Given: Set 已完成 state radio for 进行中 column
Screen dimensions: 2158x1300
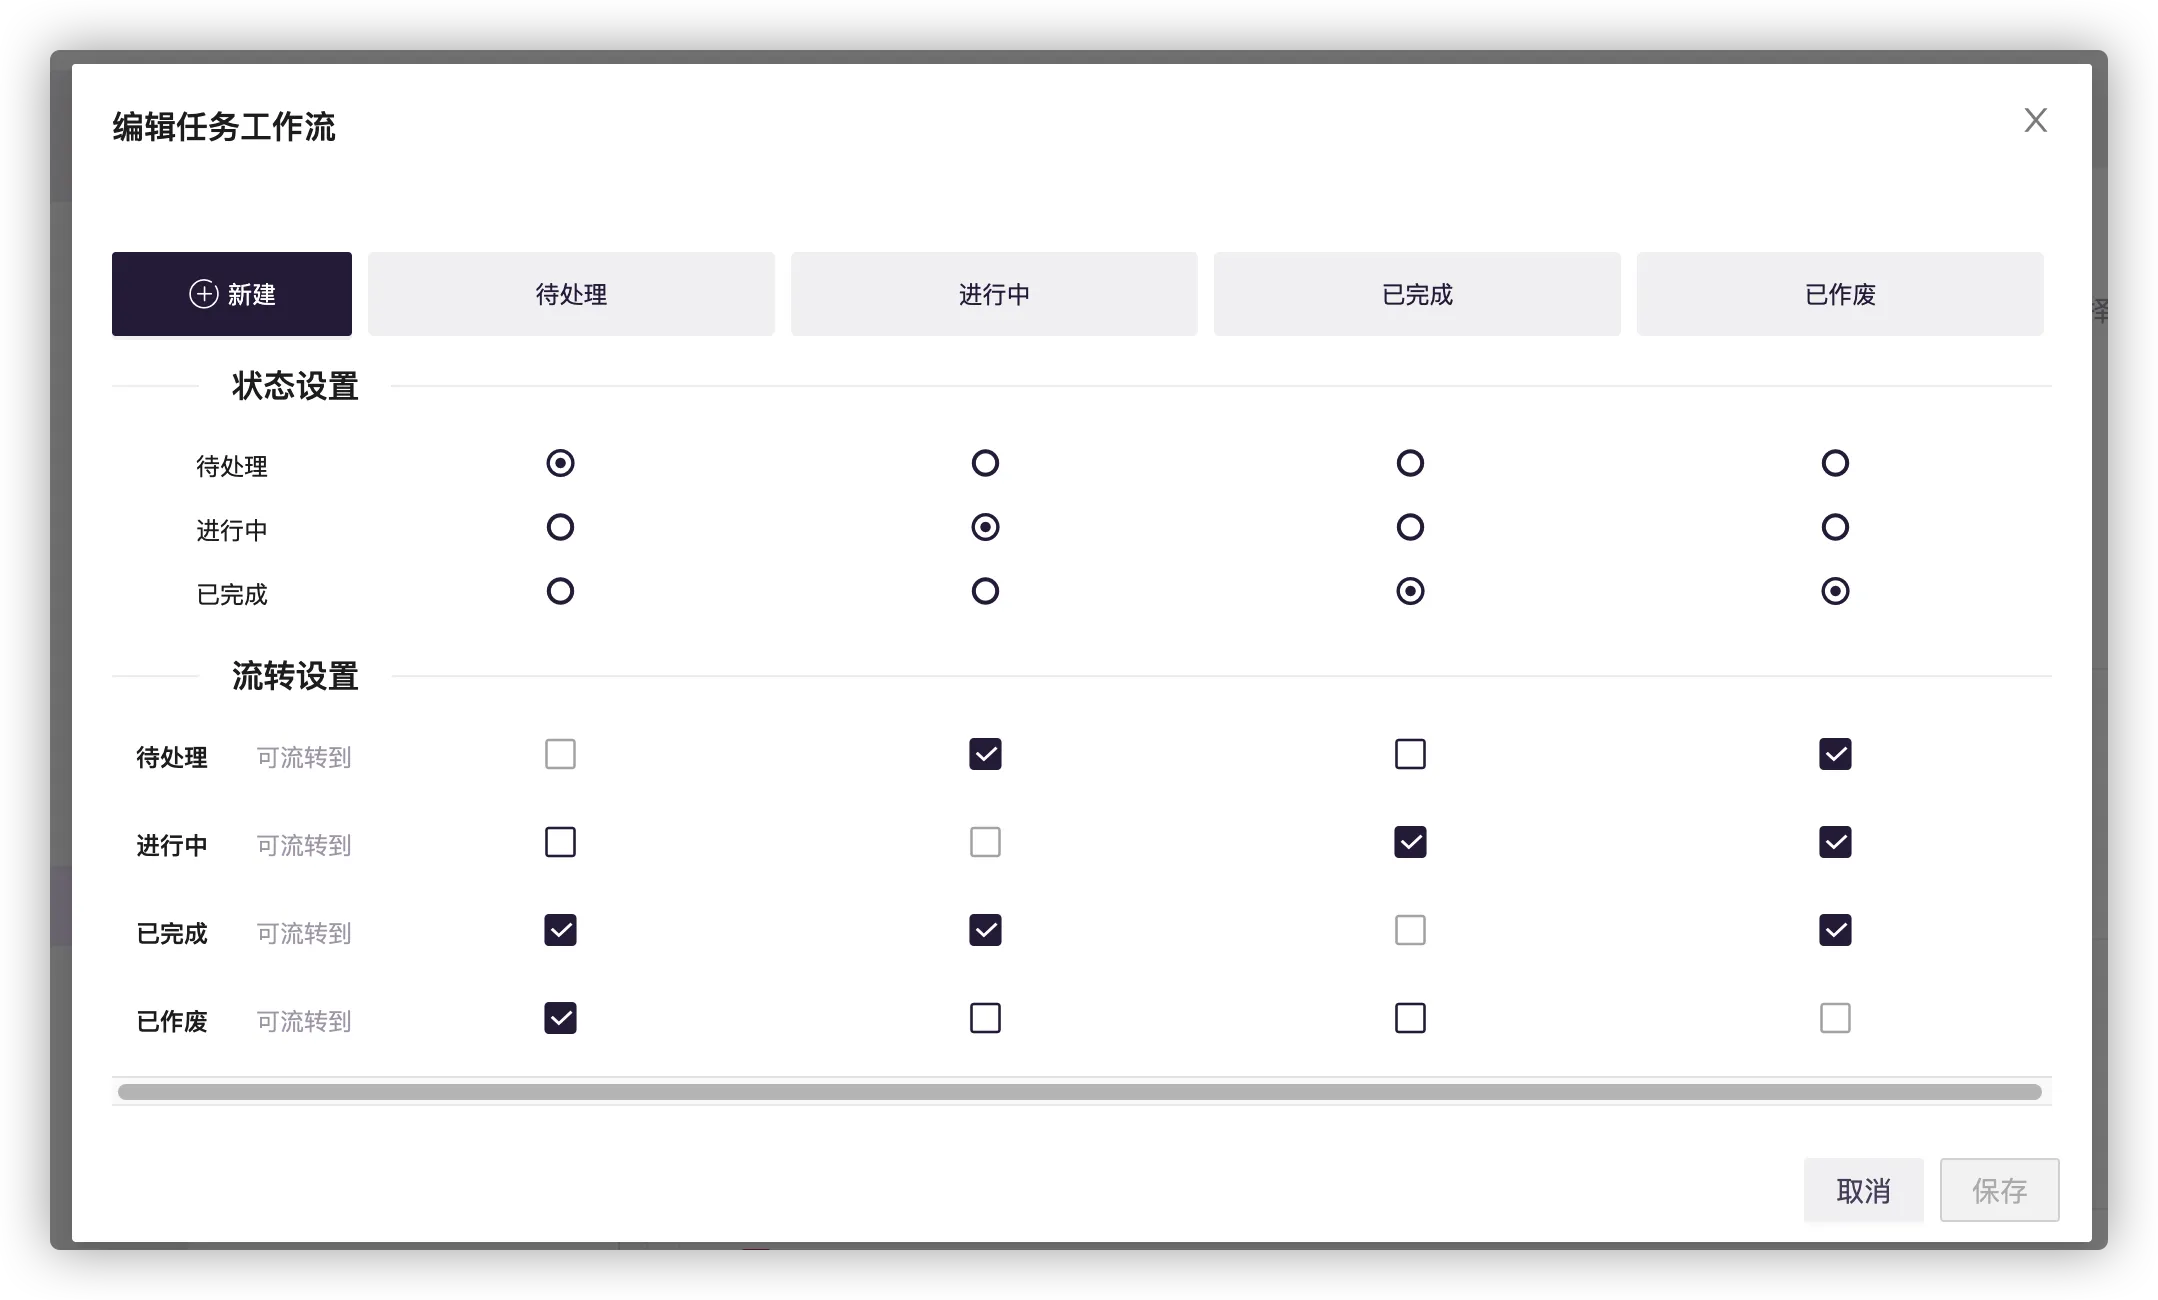Looking at the screenshot, I should pyautogui.click(x=985, y=591).
